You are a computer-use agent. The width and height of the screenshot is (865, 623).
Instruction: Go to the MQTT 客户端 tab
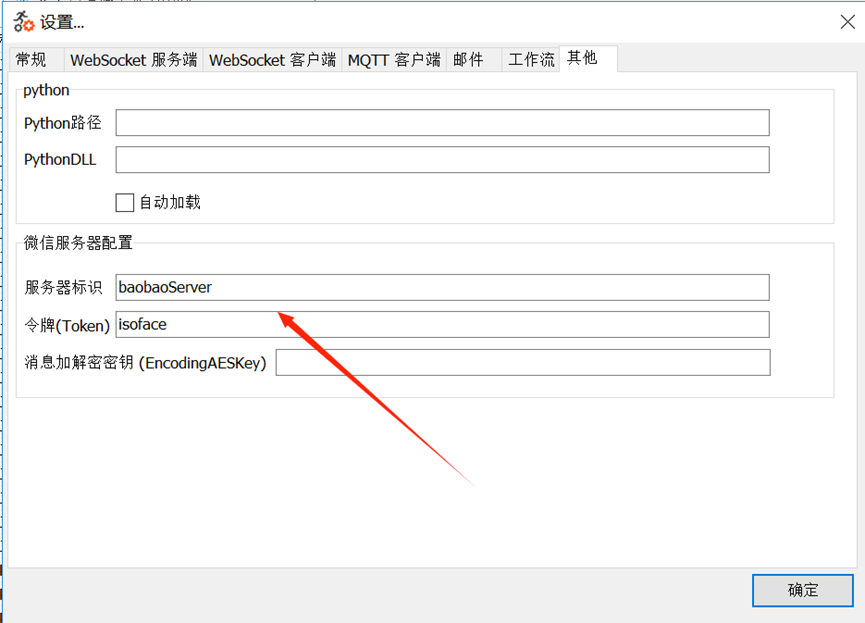coord(393,60)
